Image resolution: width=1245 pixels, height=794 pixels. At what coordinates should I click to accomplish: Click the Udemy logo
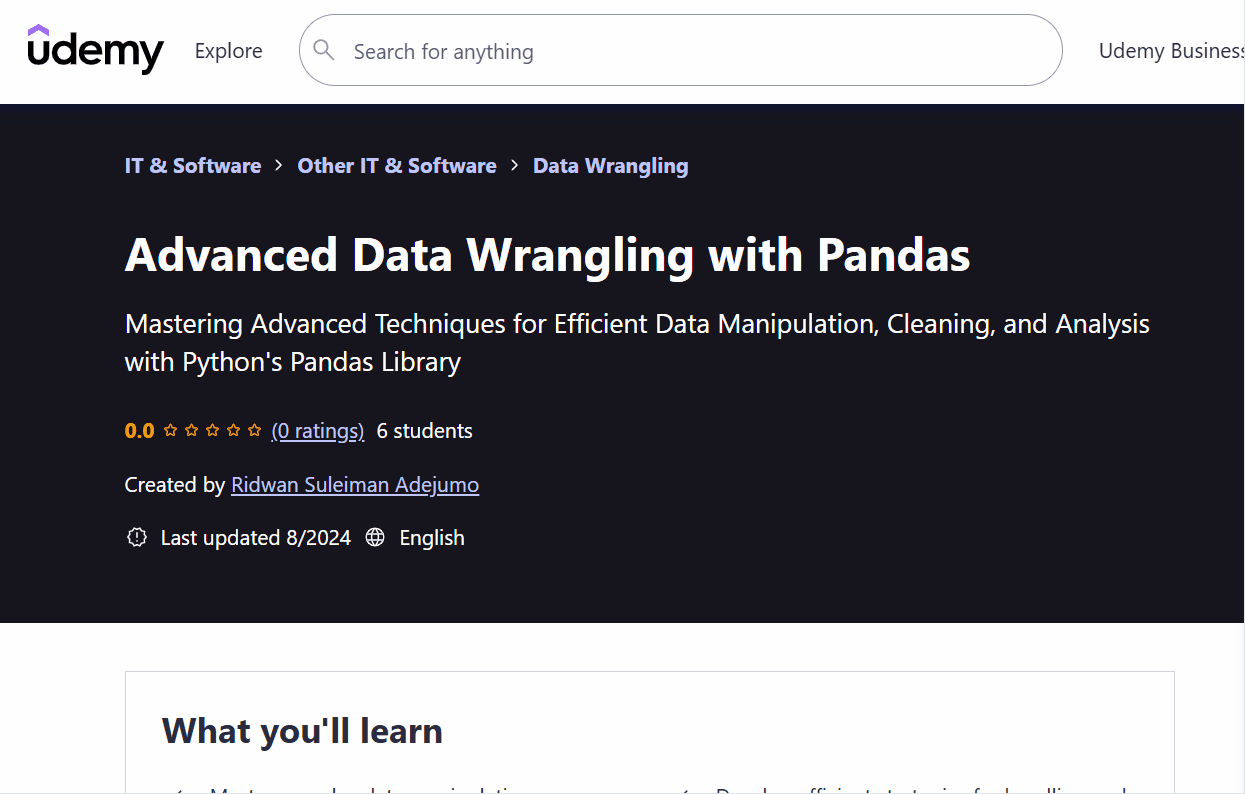click(95, 50)
